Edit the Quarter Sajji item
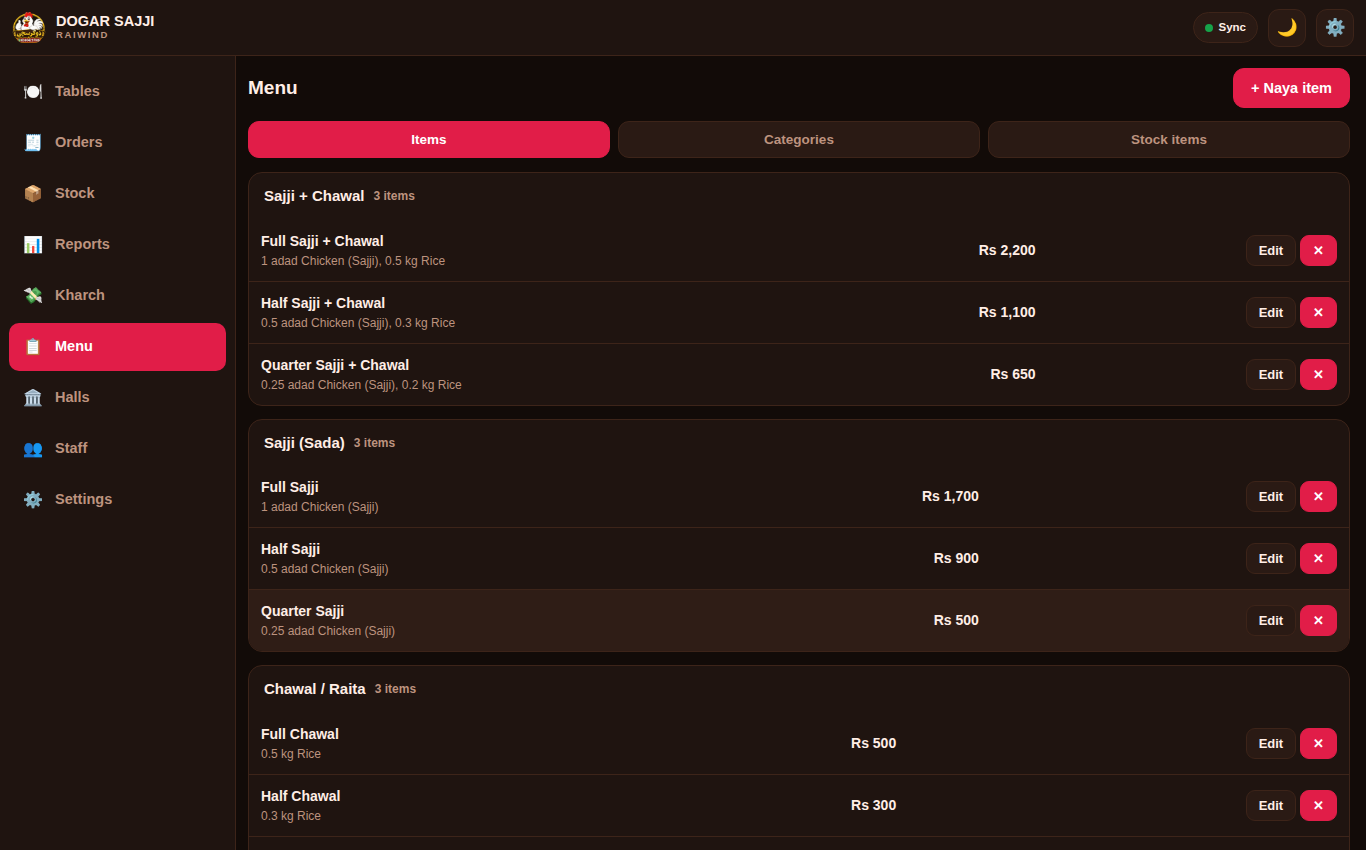 coord(1271,621)
